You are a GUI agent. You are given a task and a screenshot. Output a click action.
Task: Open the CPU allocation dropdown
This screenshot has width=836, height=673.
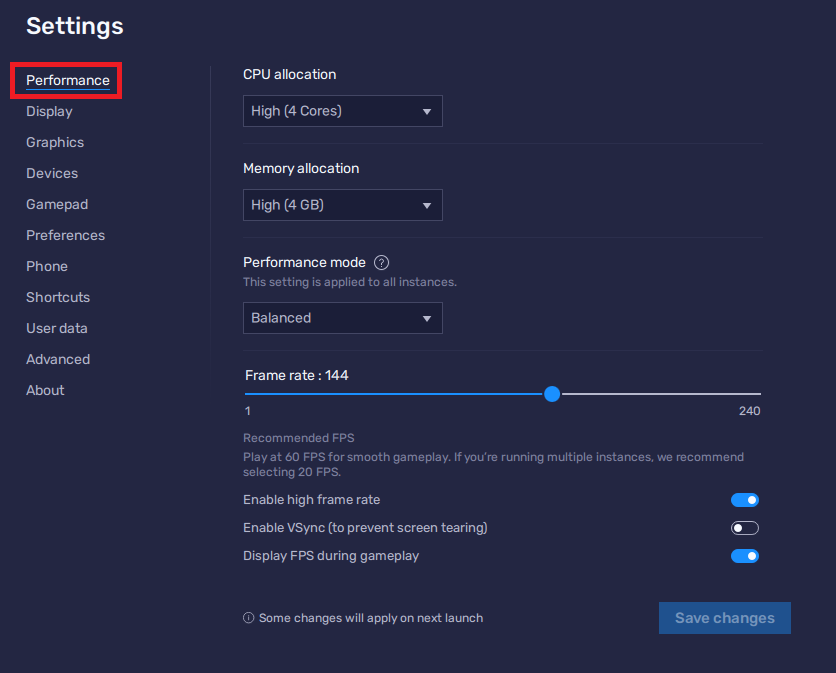(x=342, y=111)
